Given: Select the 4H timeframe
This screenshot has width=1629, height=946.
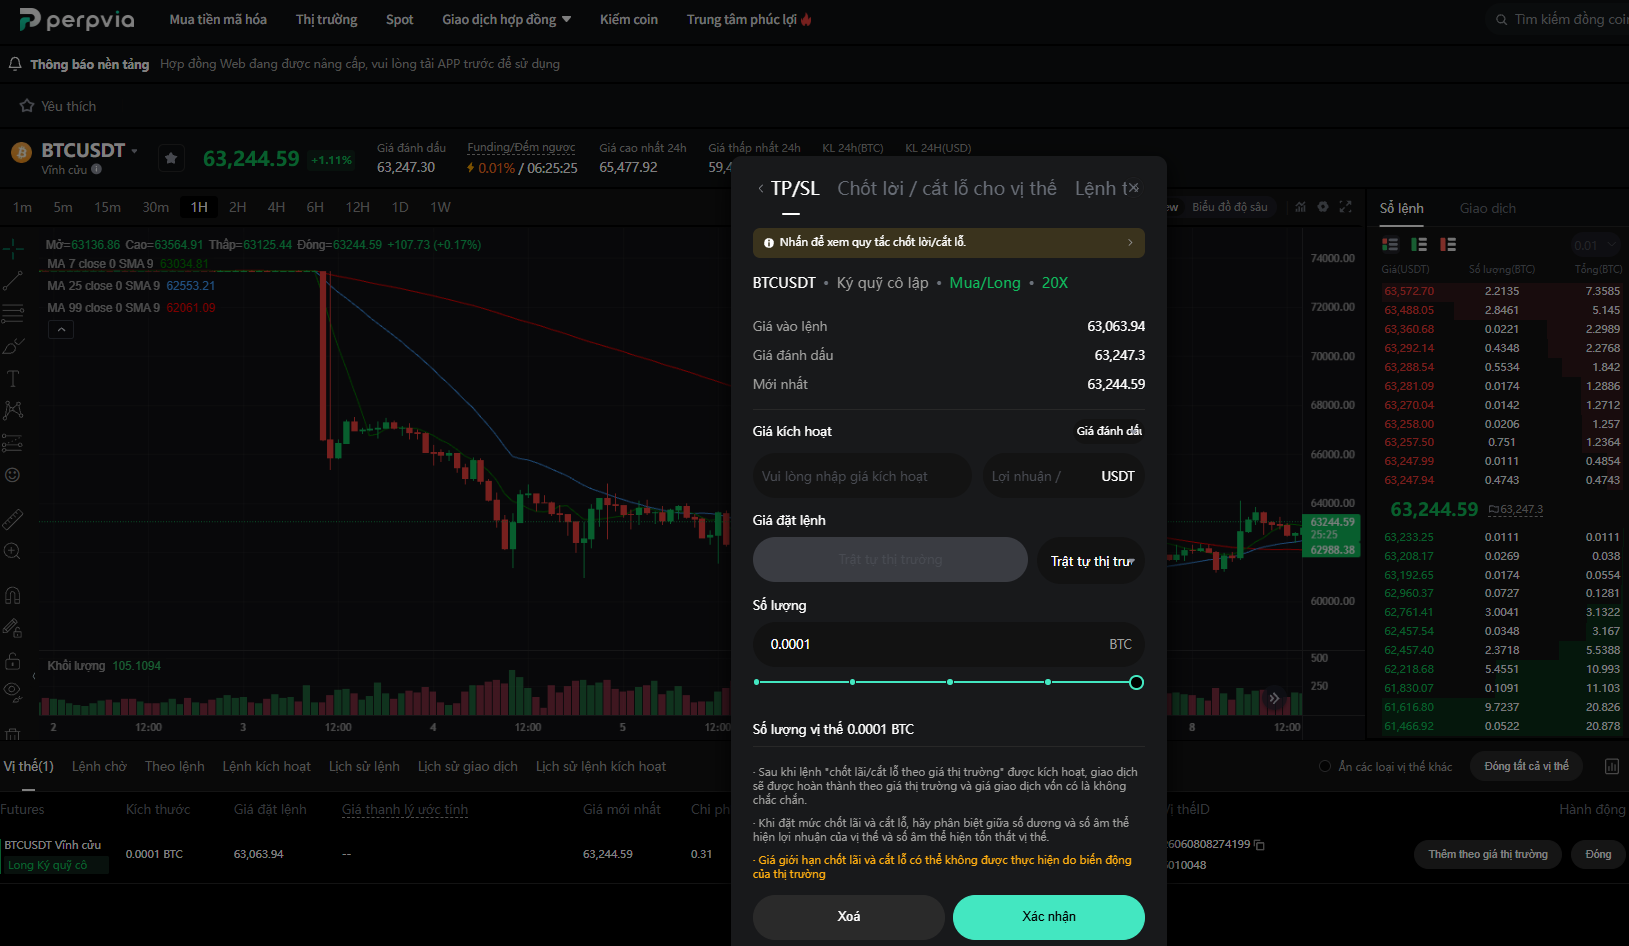Looking at the screenshot, I should tap(277, 207).
